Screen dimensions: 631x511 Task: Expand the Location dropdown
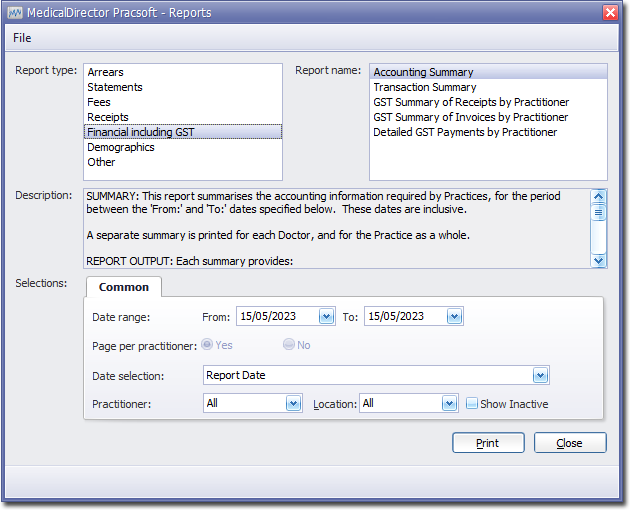pyautogui.click(x=449, y=404)
